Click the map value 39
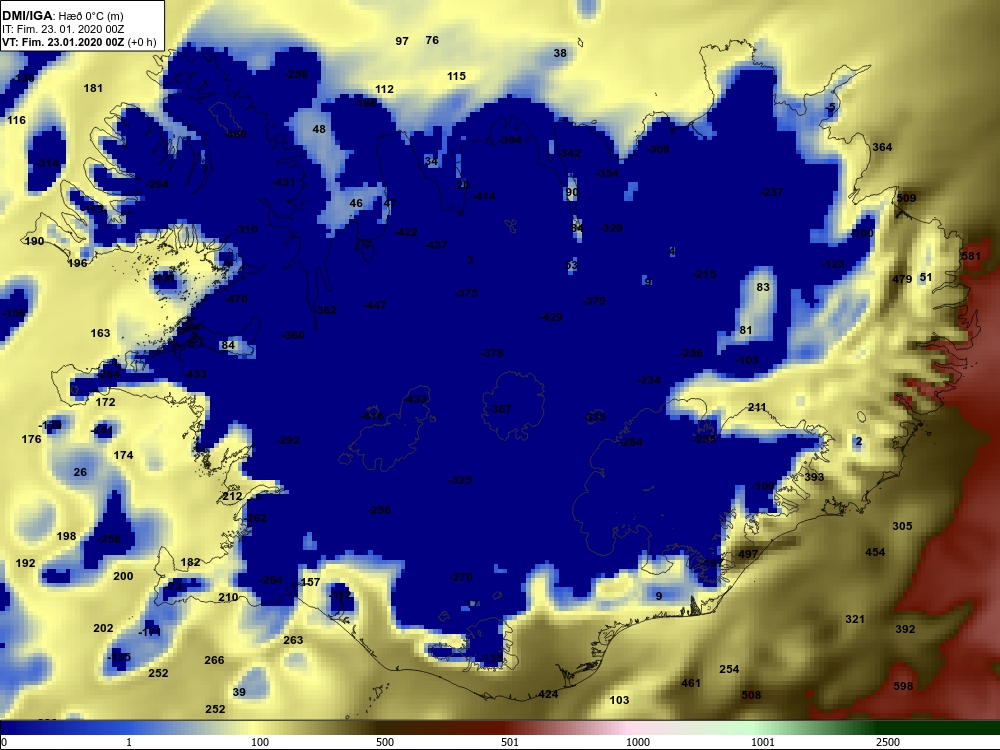This screenshot has height=750, width=1000. [239, 692]
